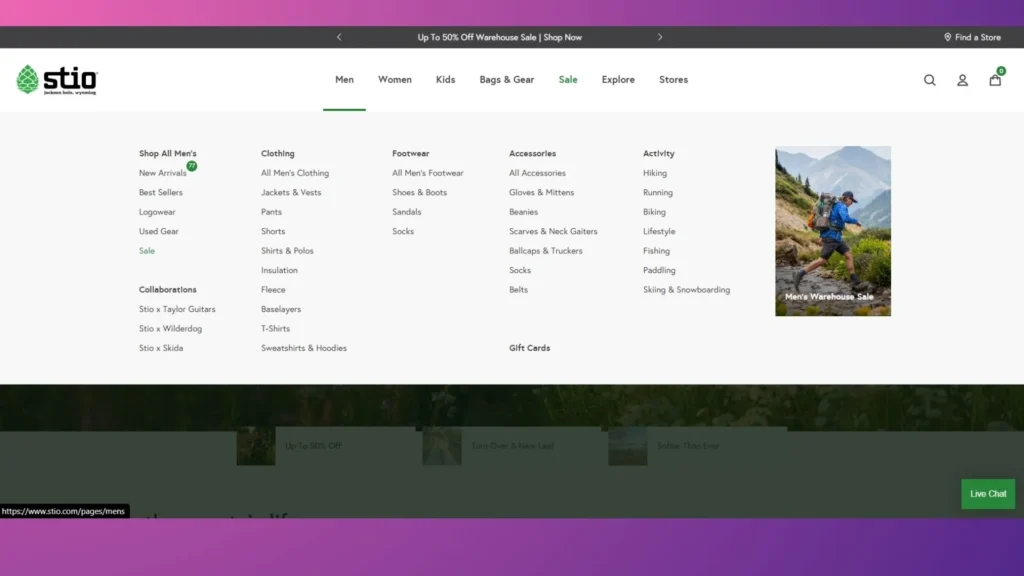Click the green 0 badge on the cart
The width and height of the screenshot is (1024, 576).
1002,72
